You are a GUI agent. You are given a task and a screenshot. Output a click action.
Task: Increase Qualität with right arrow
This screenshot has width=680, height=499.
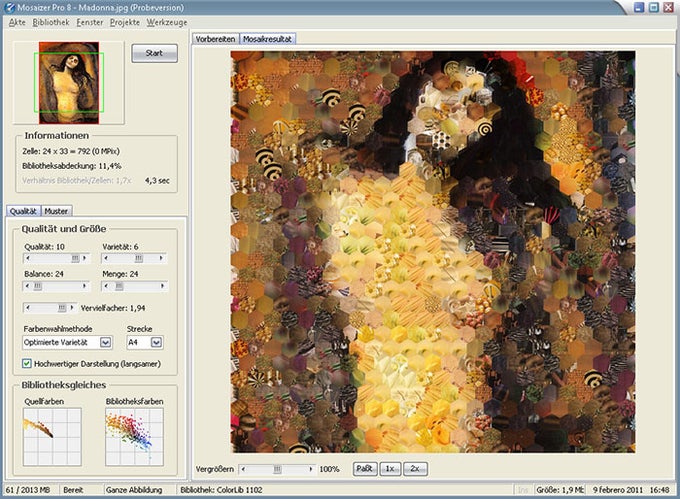(x=85, y=258)
